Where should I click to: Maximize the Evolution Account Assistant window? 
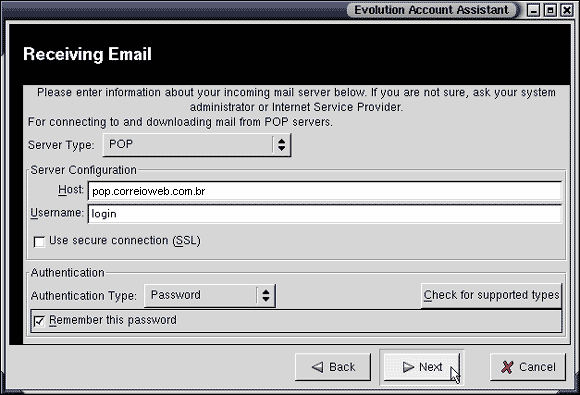click(550, 10)
